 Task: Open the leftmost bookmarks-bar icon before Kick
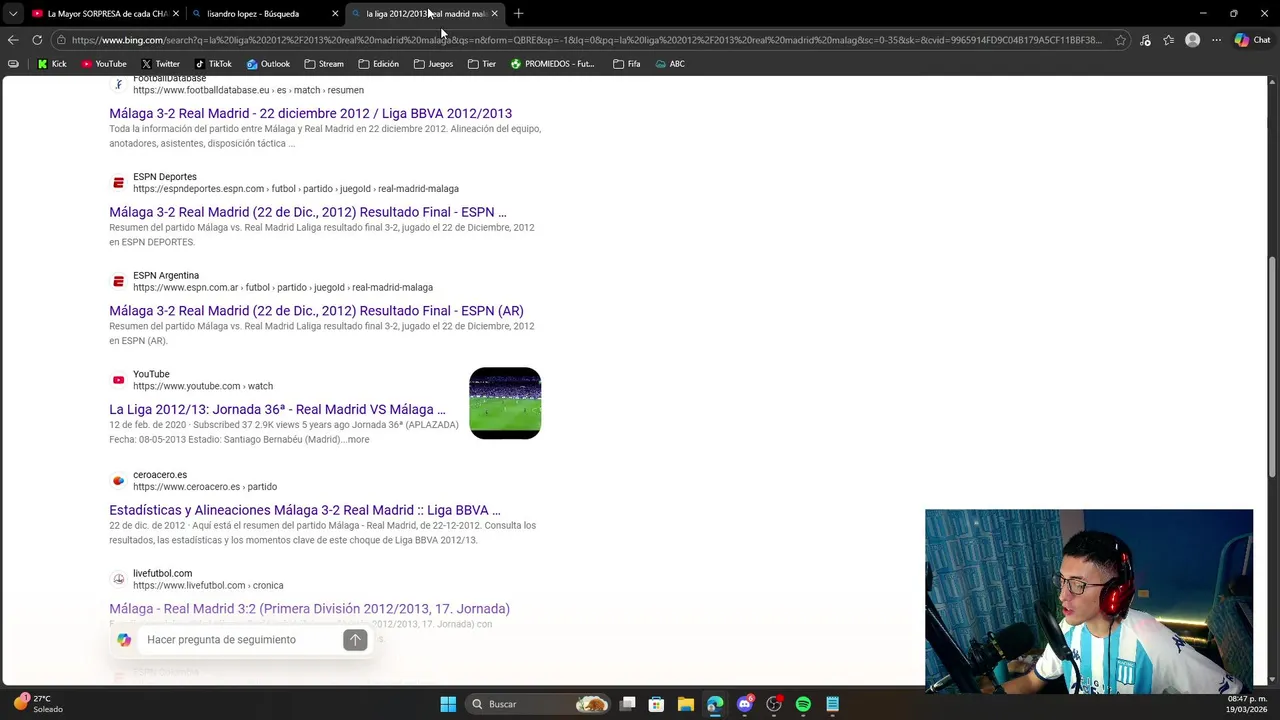click(x=13, y=64)
